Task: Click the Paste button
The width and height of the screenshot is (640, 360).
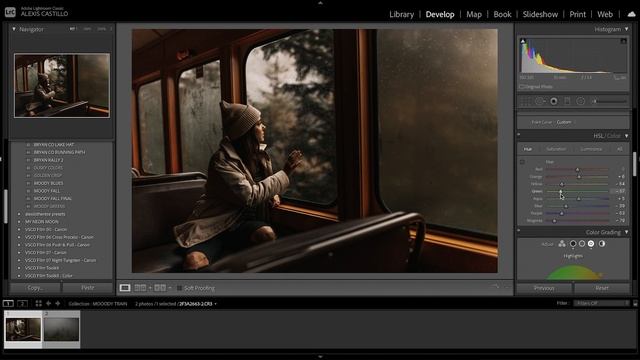Action: coord(87,288)
